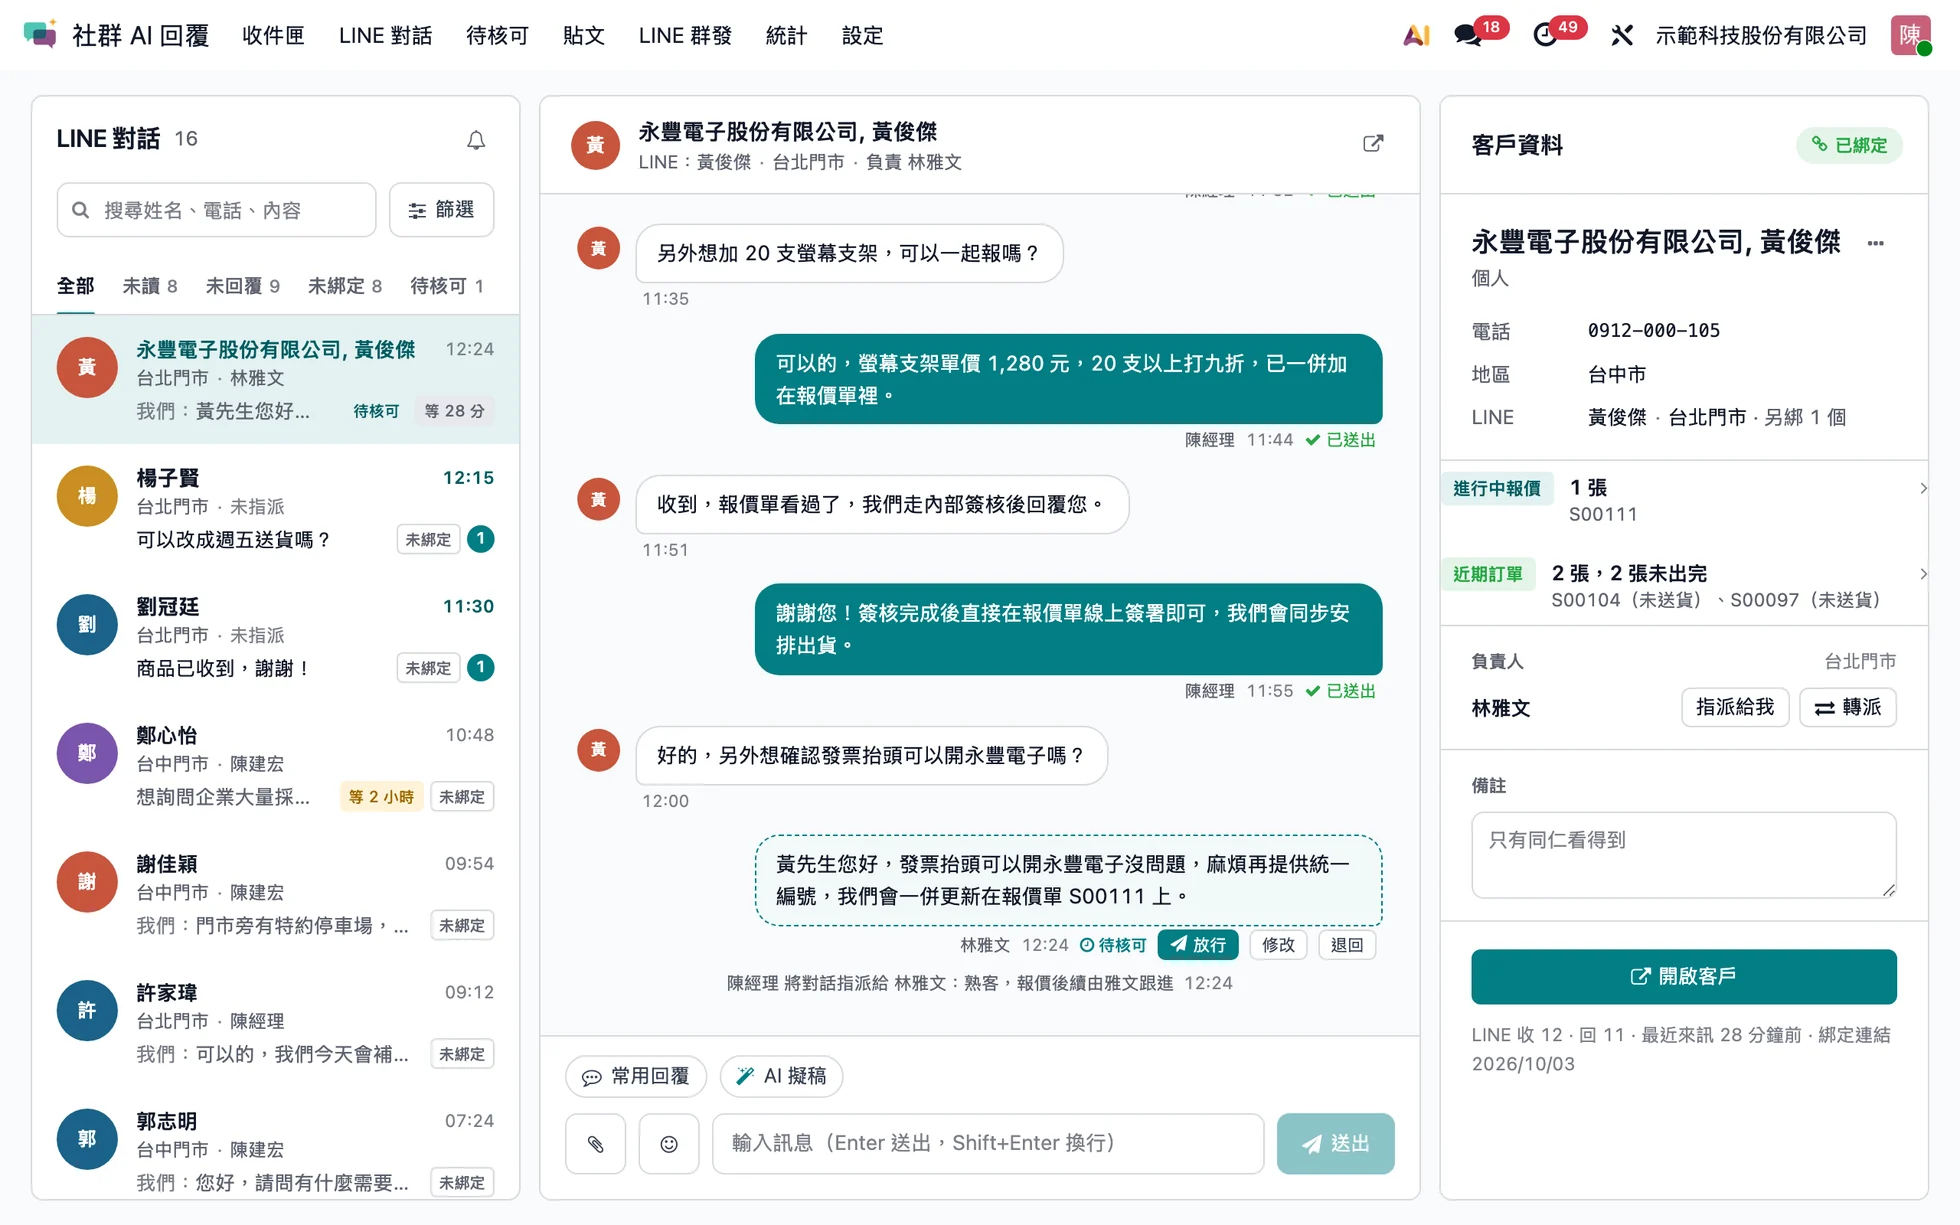
Task: Click 修改 on pending reply
Action: (1278, 945)
